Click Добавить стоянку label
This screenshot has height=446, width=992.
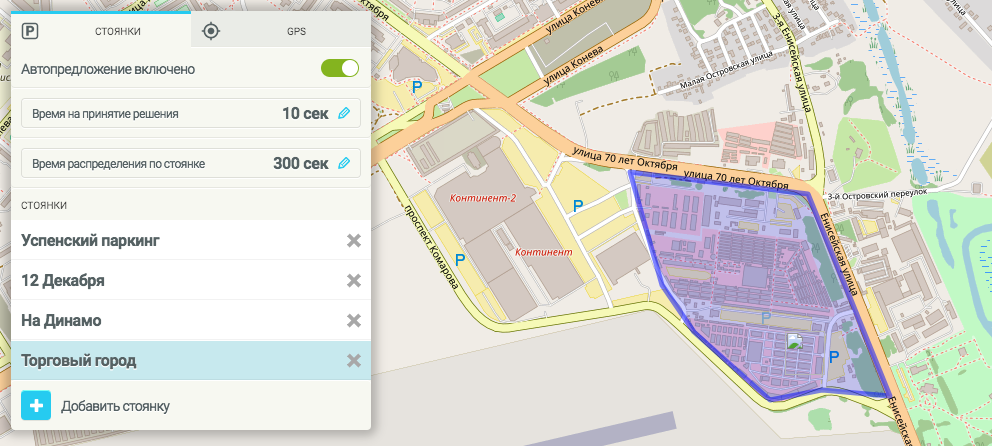pos(115,406)
